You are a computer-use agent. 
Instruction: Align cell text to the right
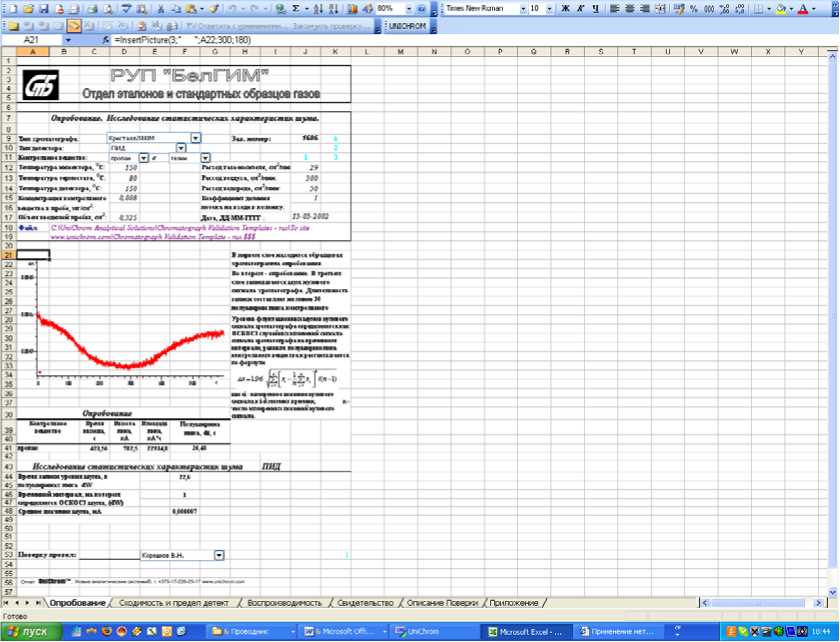[645, 9]
